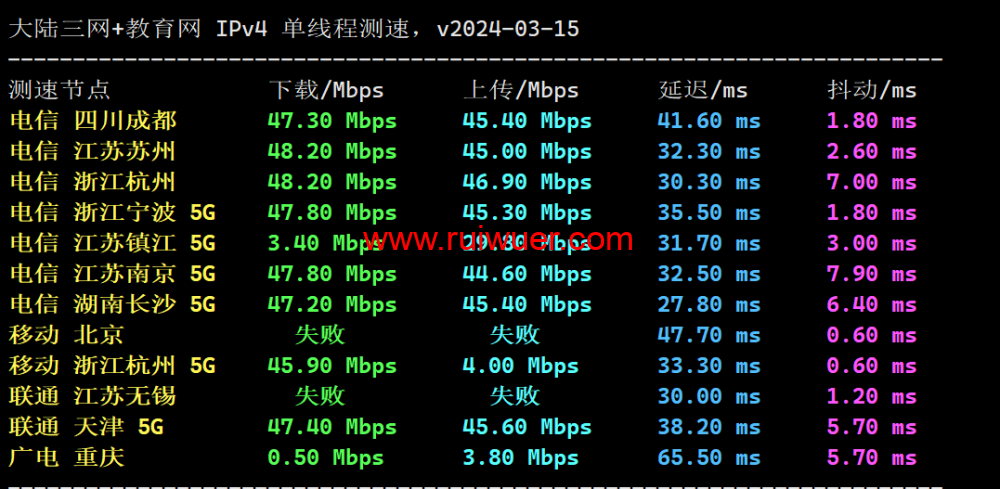Viewport: 1000px width, 489px height.
Task: Click the 46.90 Mbps upload value
Action: click(x=527, y=182)
